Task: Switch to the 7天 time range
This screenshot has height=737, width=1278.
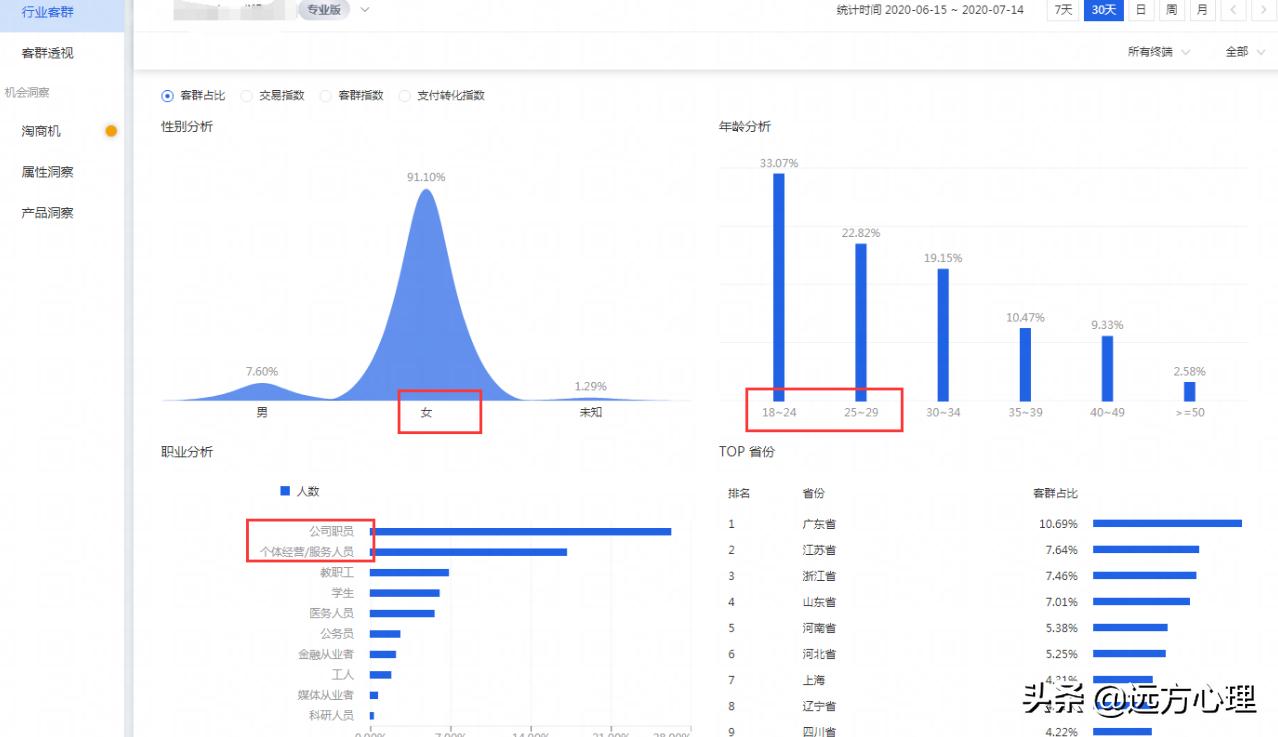Action: [x=1063, y=10]
